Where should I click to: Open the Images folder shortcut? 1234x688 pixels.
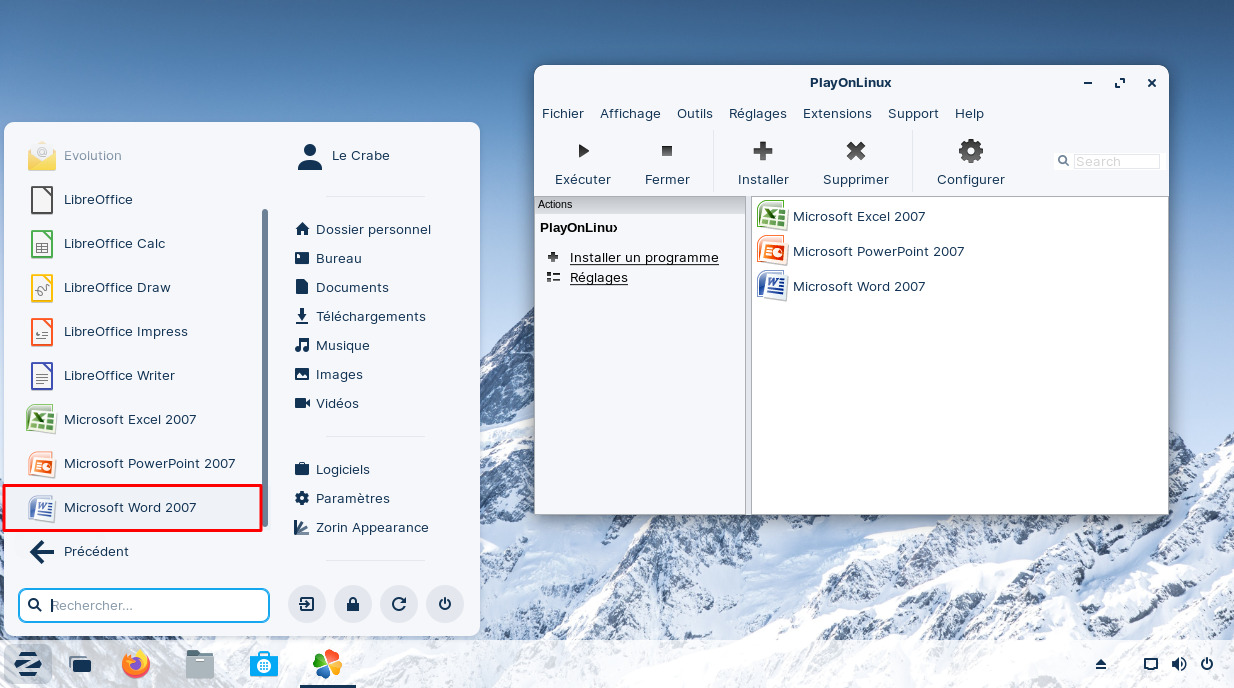click(328, 374)
